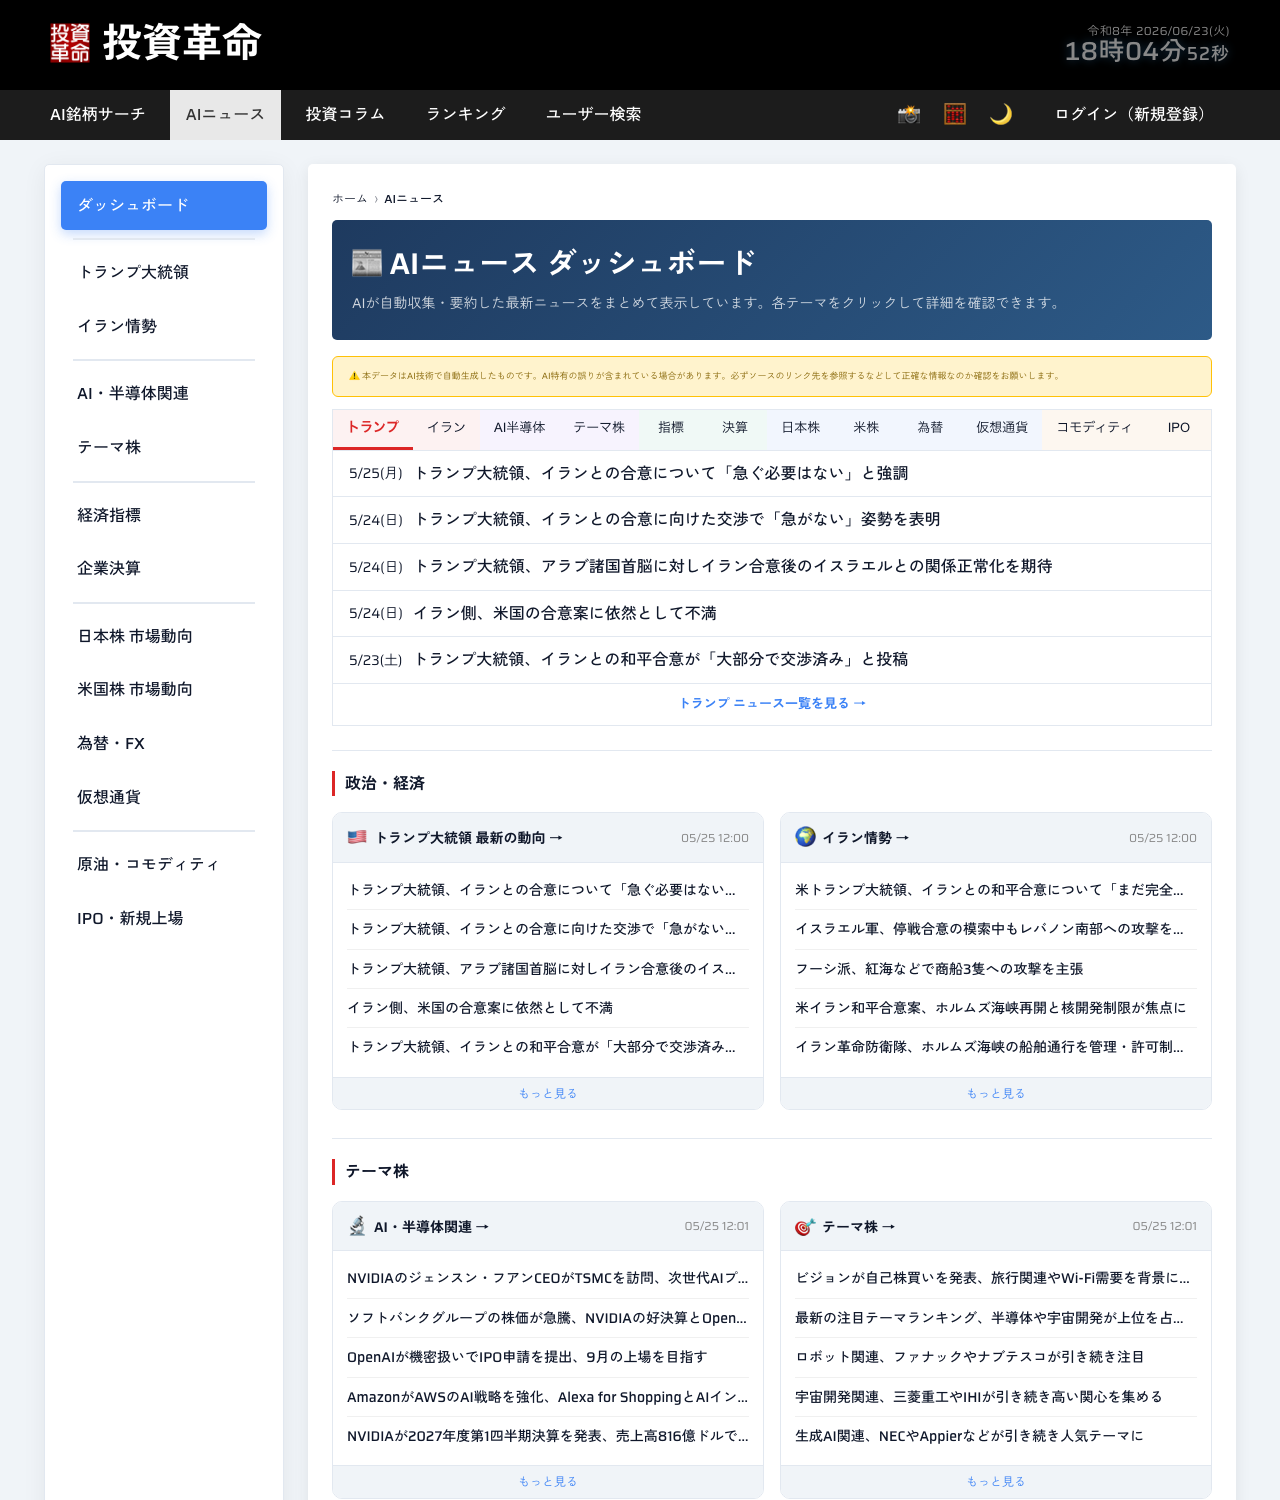Switch to the 決算 news tab
1280x1500 pixels.
(x=735, y=428)
